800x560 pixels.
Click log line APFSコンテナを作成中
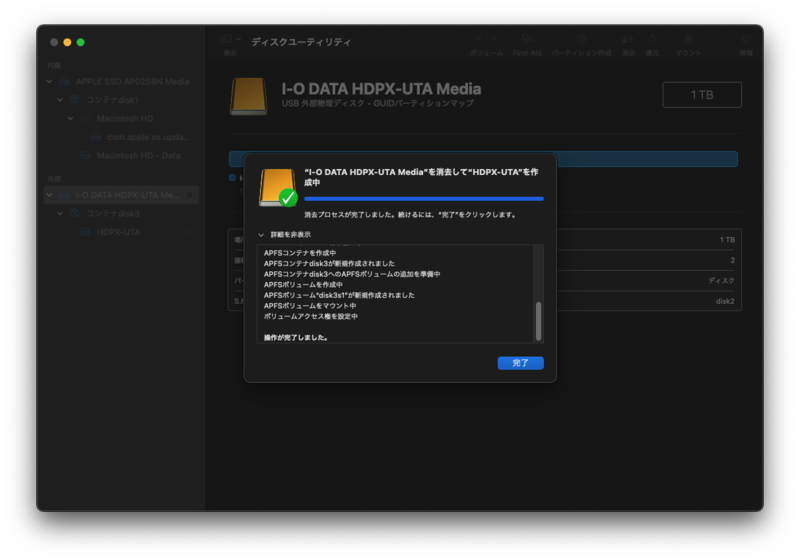300,253
